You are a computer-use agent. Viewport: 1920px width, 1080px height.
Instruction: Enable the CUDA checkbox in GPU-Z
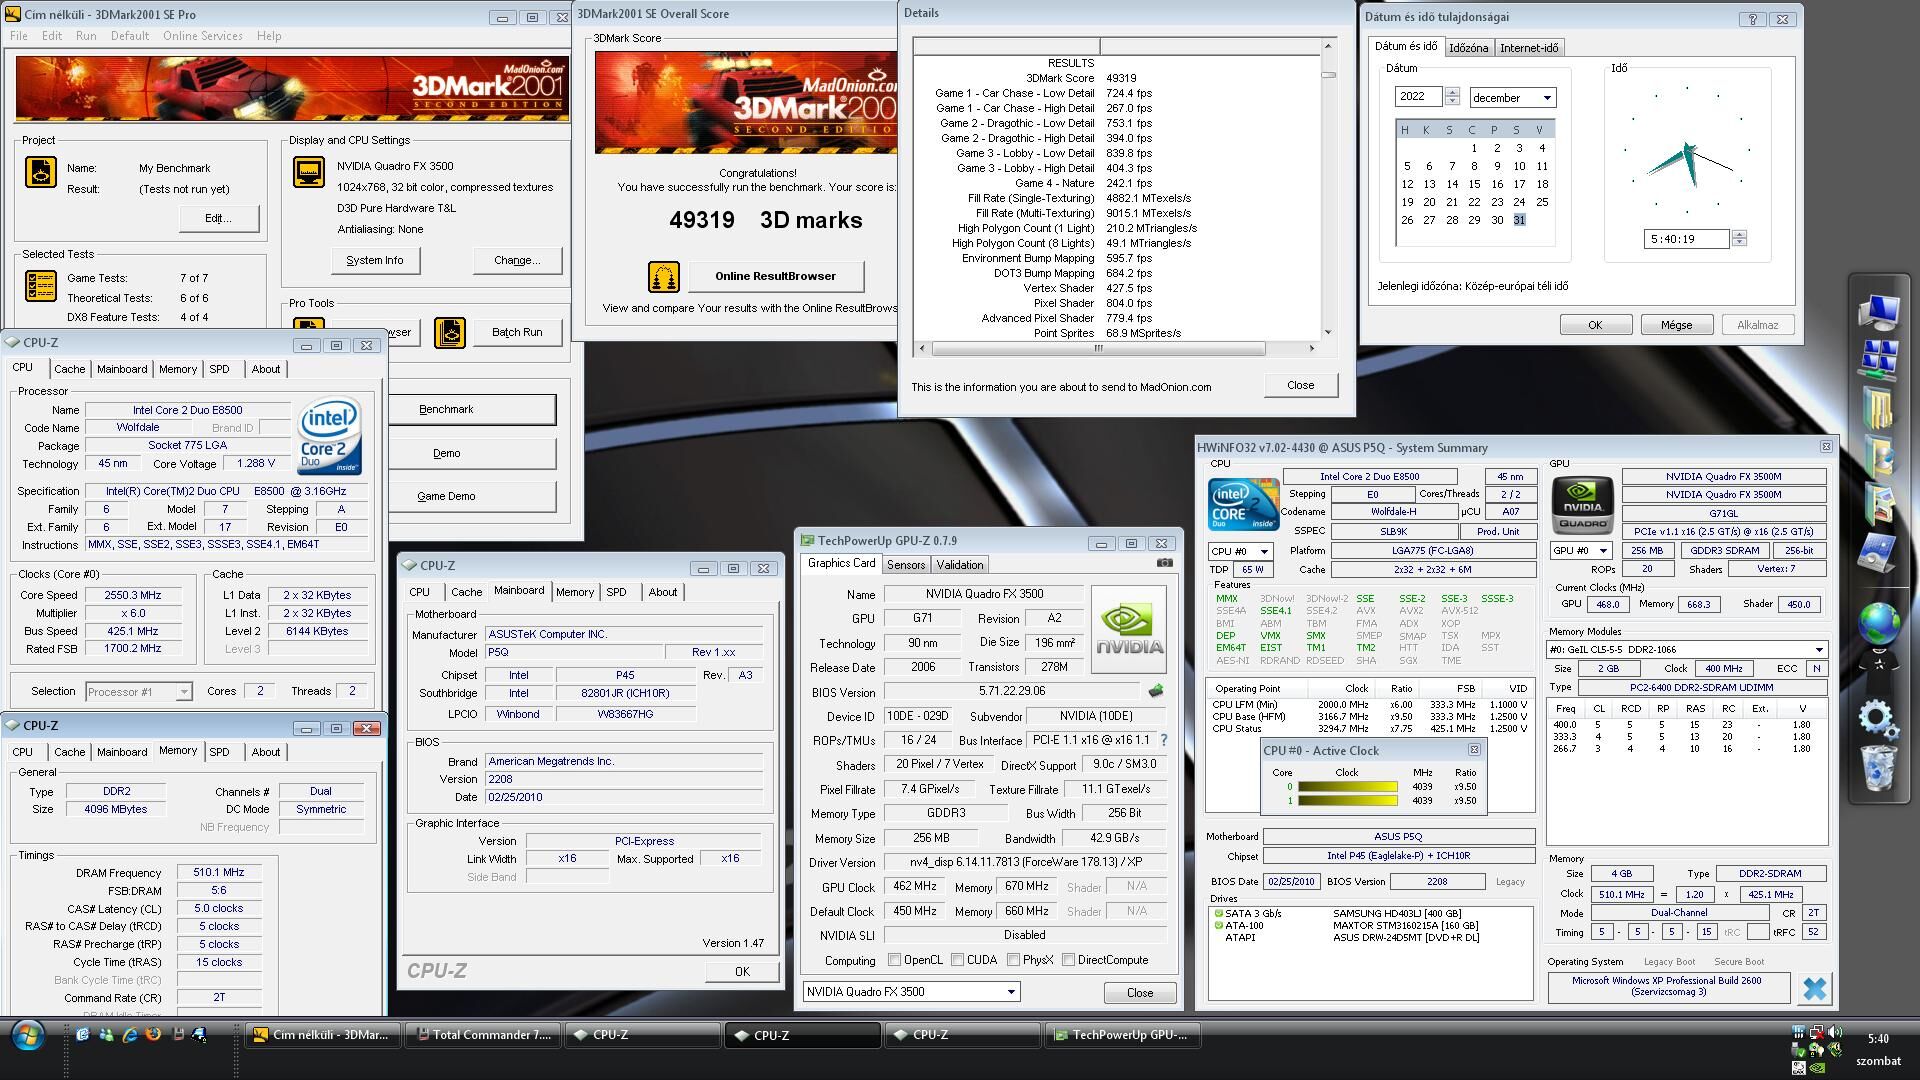tap(957, 960)
